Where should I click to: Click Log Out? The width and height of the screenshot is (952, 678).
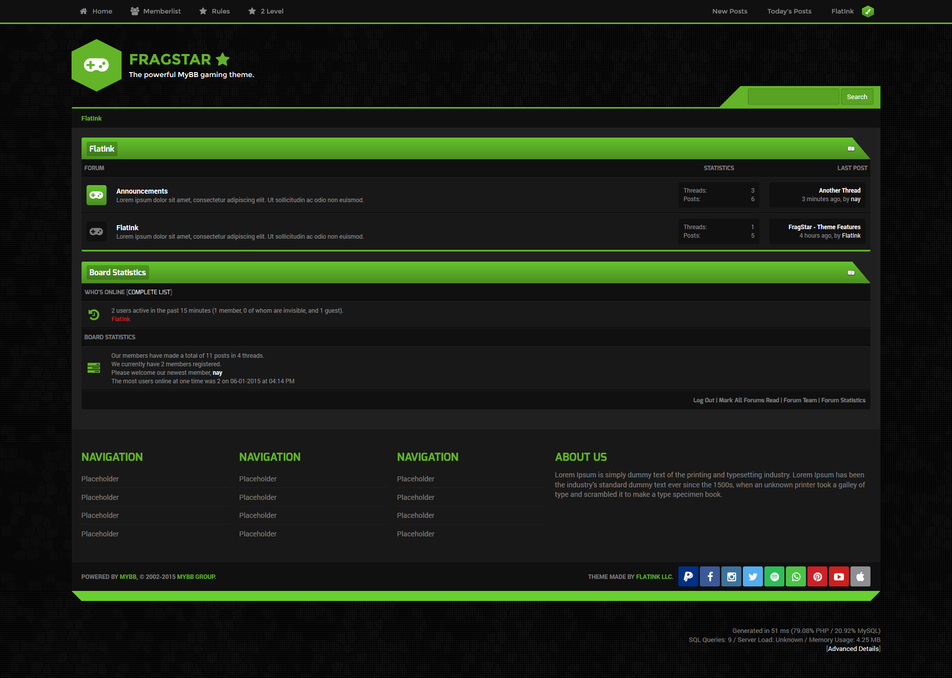(x=704, y=400)
